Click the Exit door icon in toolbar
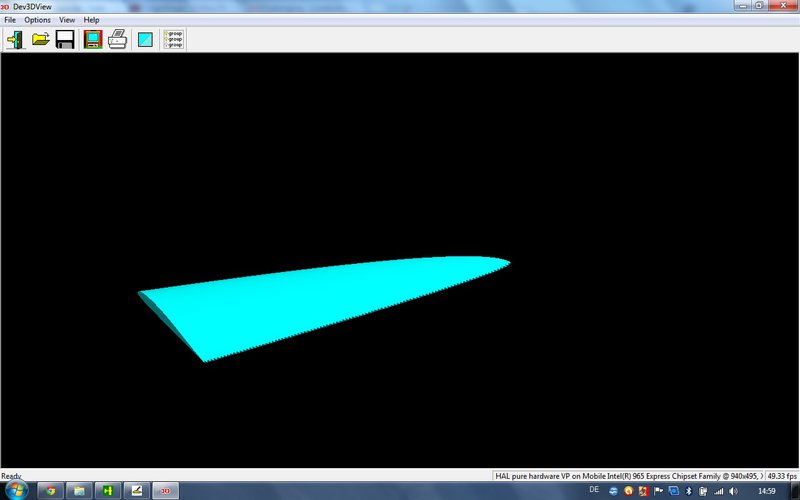 click(x=15, y=40)
